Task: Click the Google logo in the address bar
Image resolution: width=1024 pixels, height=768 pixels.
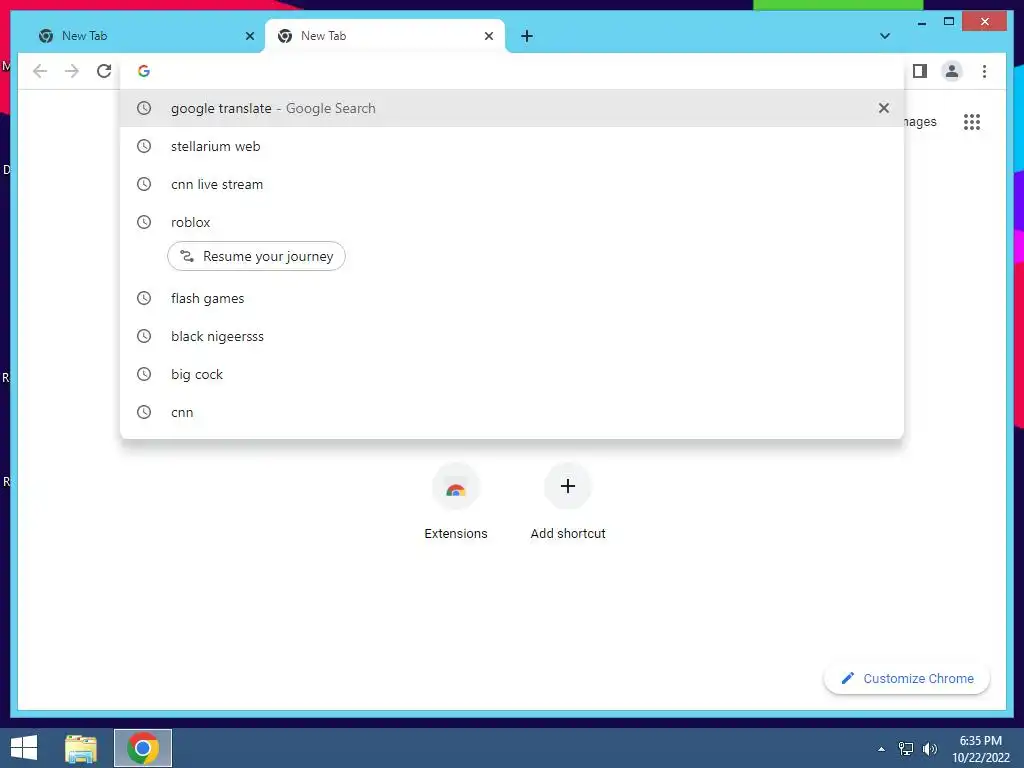Action: click(144, 71)
